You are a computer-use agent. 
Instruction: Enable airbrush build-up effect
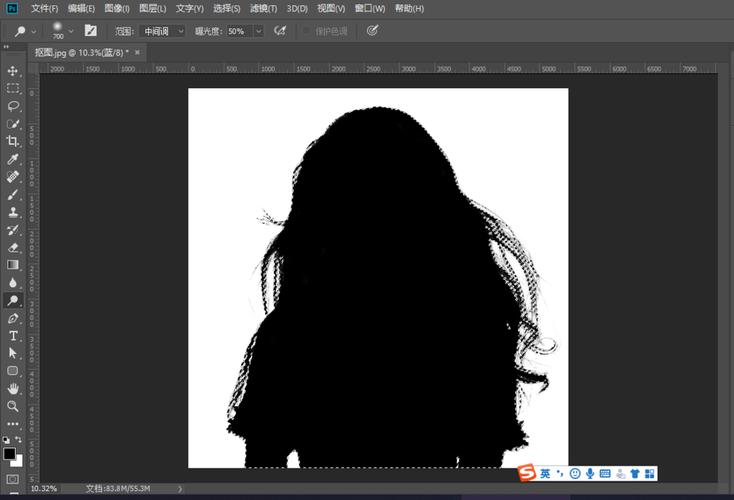click(x=280, y=31)
